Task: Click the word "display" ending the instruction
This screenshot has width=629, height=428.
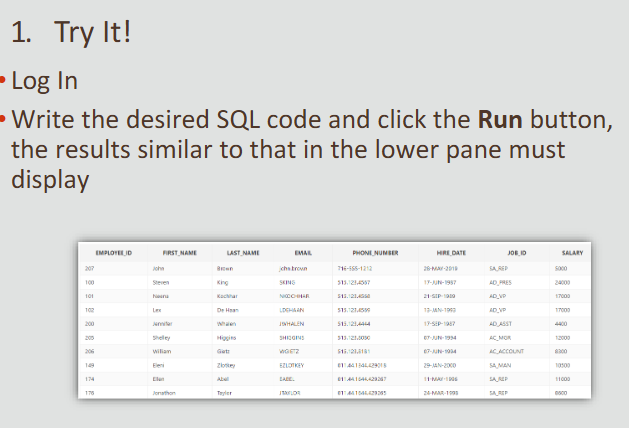Action: pos(50,180)
